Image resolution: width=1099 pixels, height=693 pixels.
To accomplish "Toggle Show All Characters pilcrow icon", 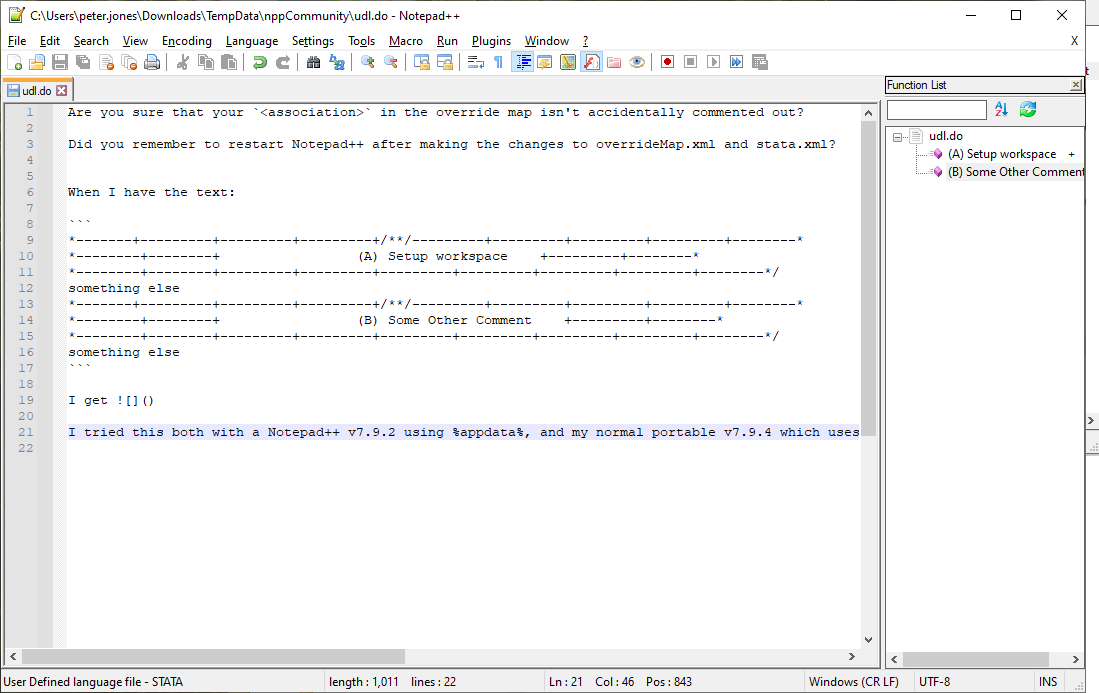I will click(x=498, y=62).
